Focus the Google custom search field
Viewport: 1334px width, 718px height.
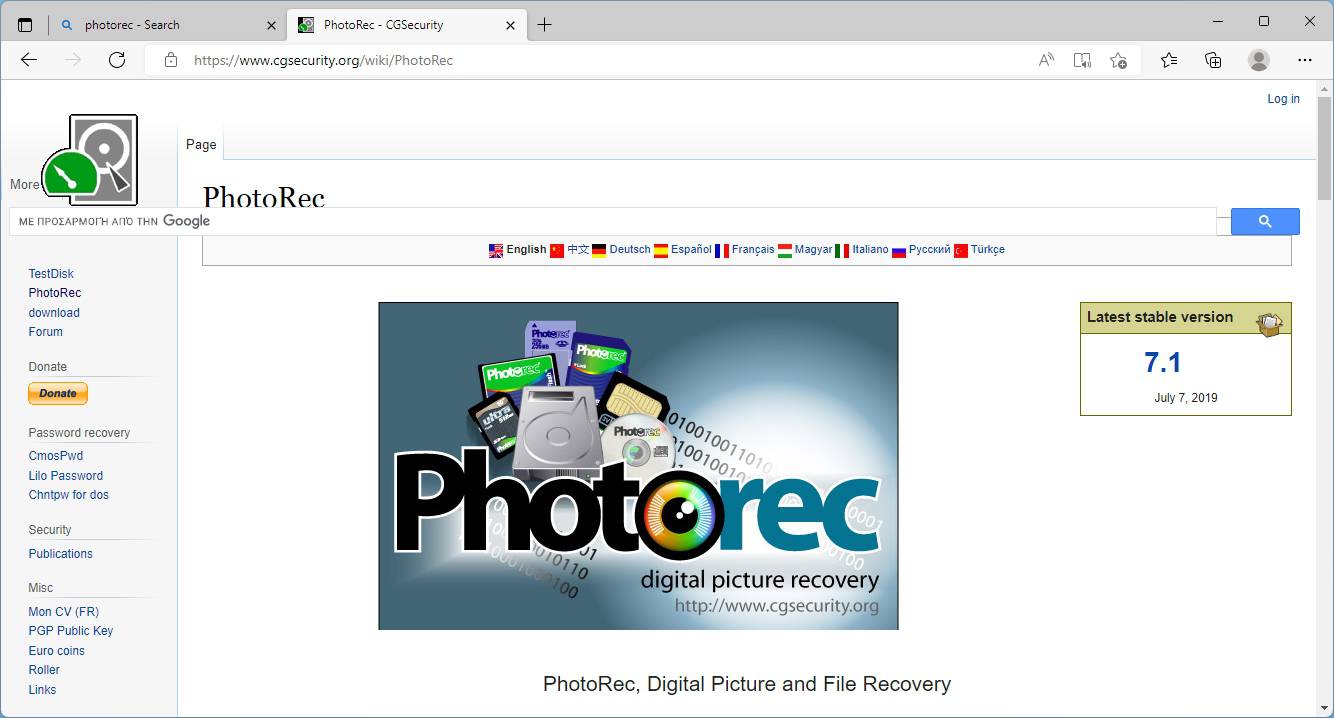click(612, 221)
